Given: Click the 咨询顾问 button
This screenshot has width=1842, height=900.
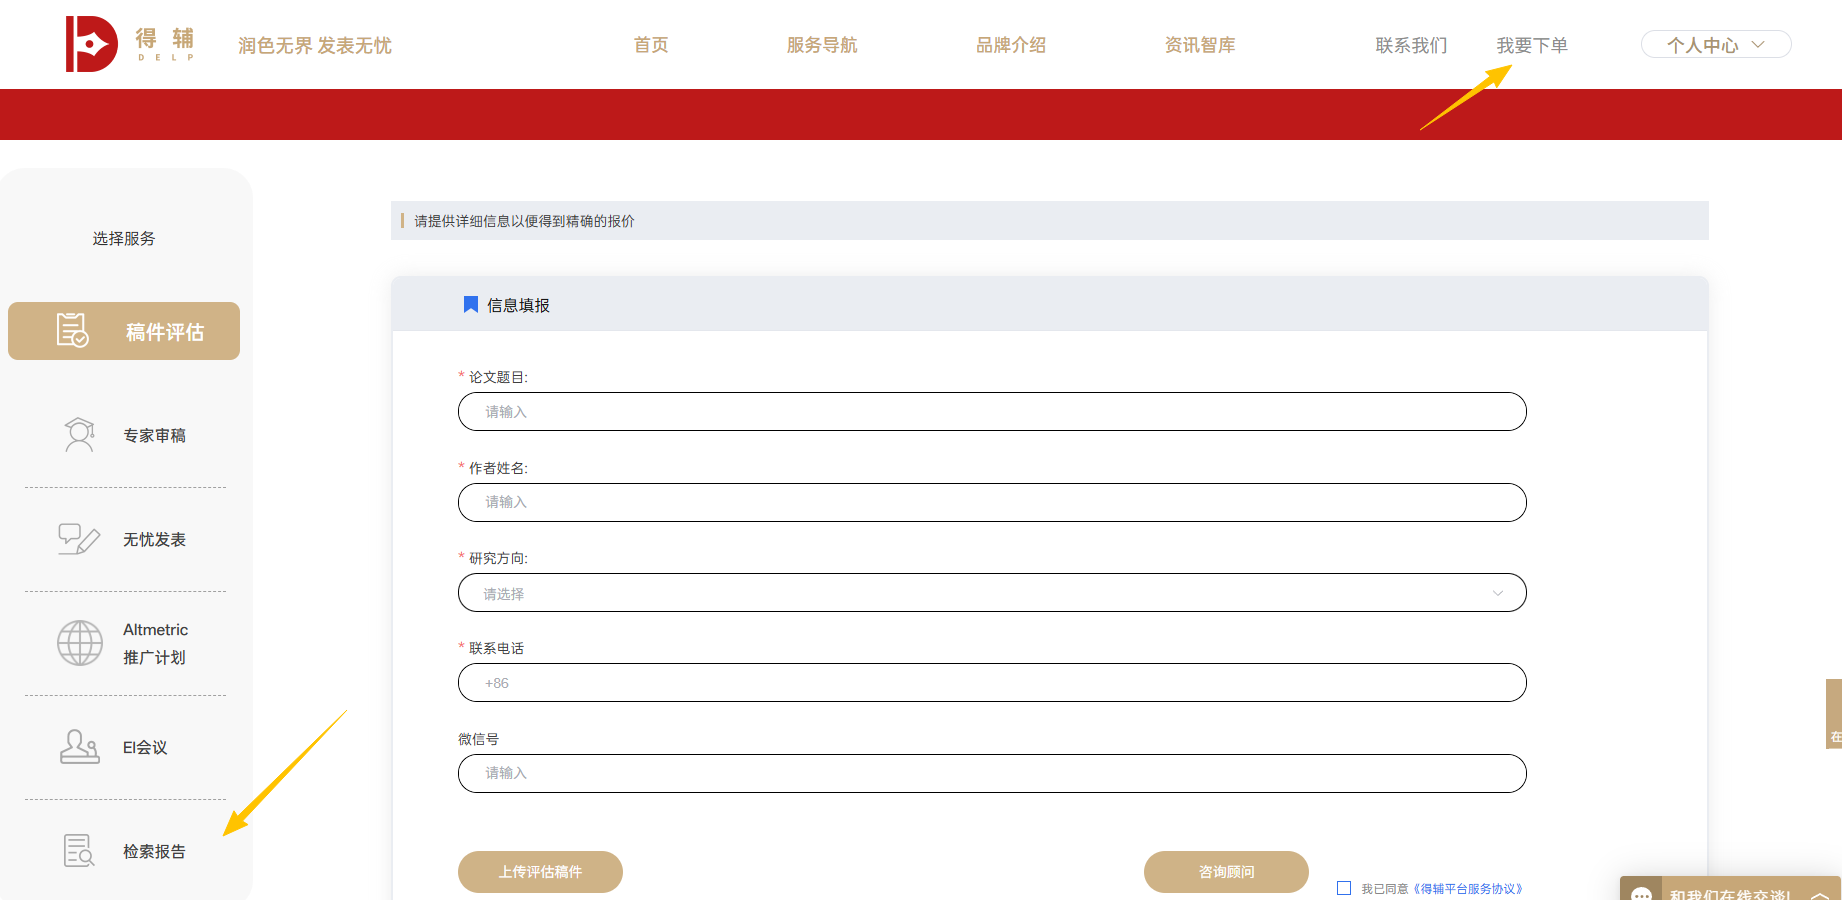Looking at the screenshot, I should click(x=1226, y=871).
